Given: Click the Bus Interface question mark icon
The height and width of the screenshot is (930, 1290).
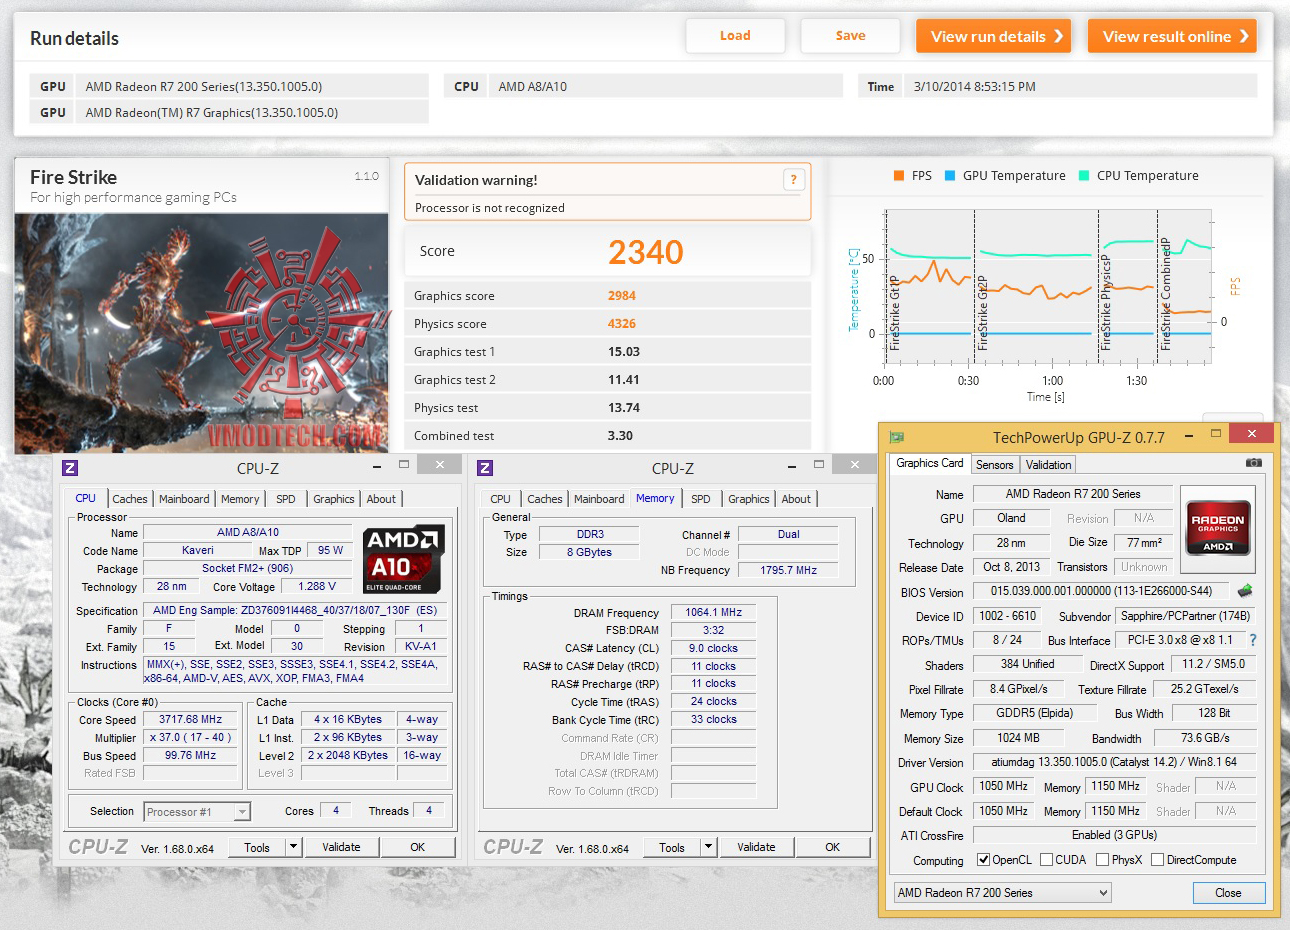Looking at the screenshot, I should point(1253,640).
